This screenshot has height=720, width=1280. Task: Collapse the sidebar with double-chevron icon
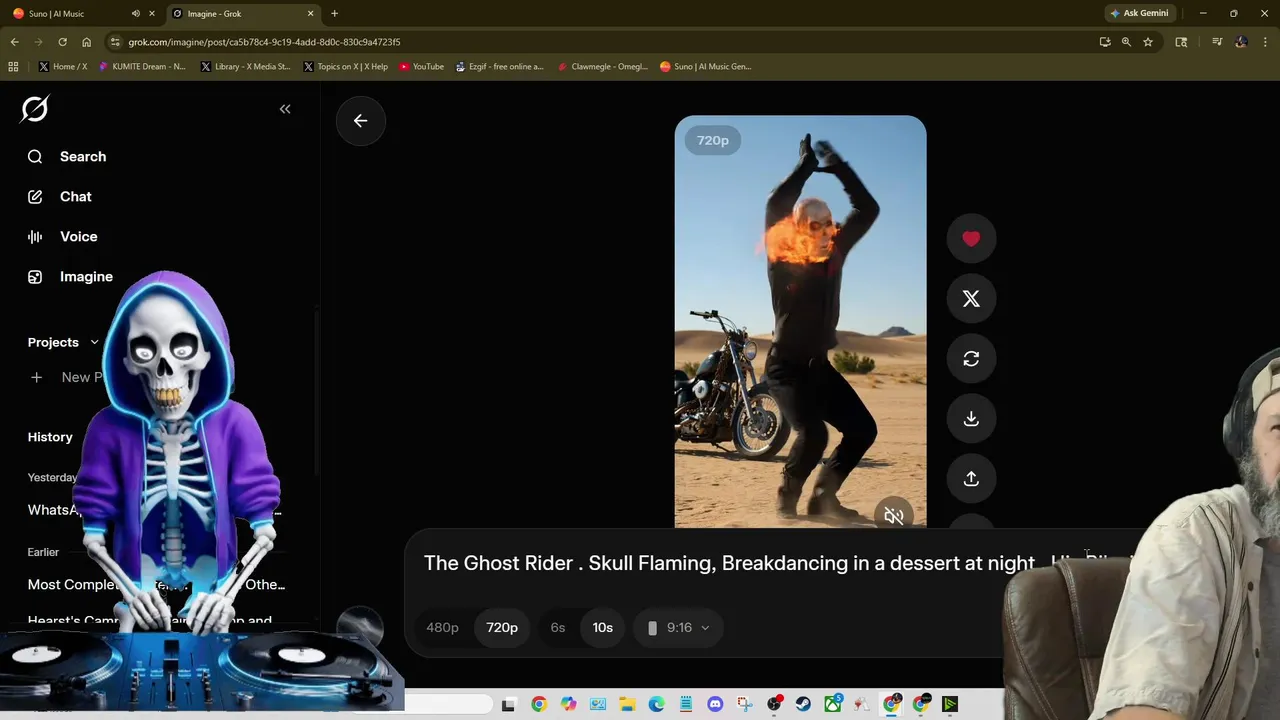coord(285,109)
